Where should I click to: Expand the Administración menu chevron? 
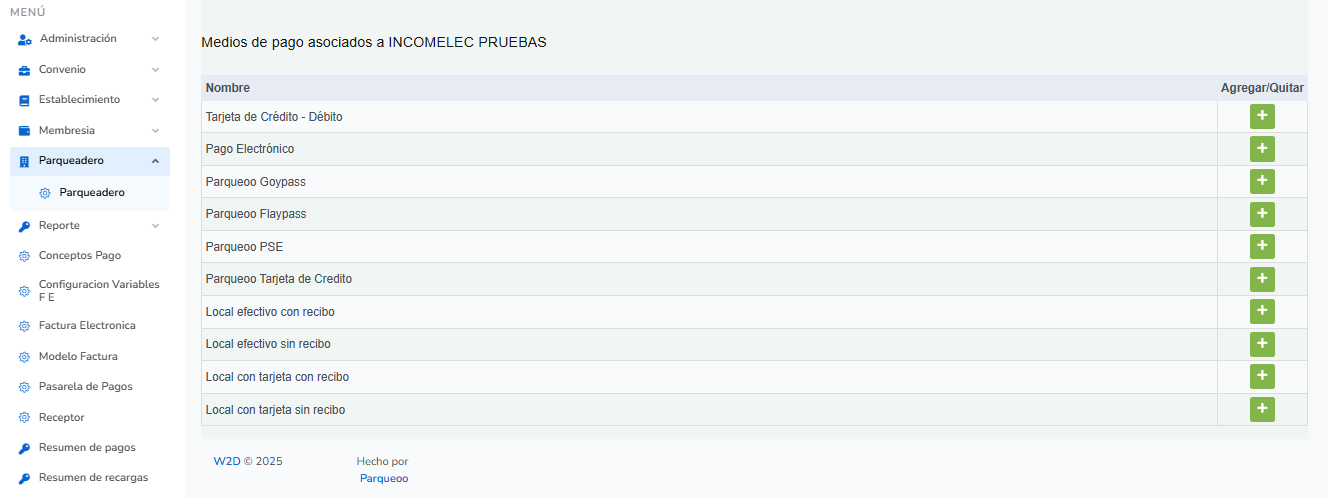[x=155, y=39]
